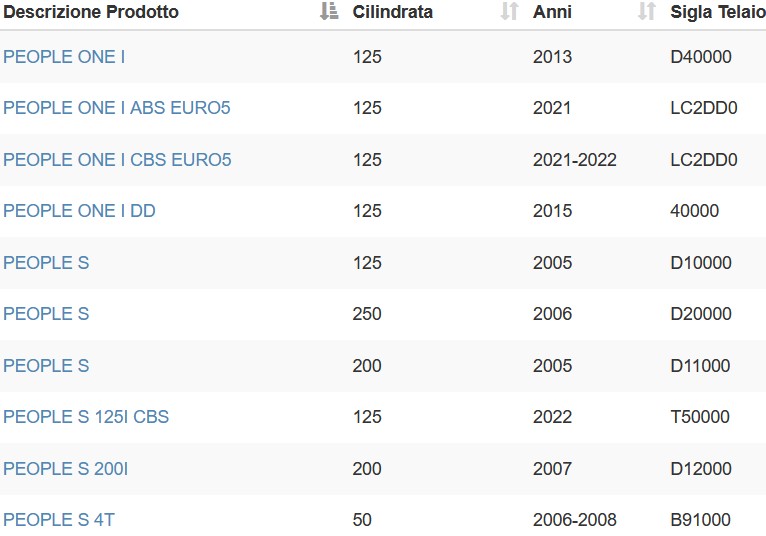Click the B91000 frame code cell

tap(701, 520)
